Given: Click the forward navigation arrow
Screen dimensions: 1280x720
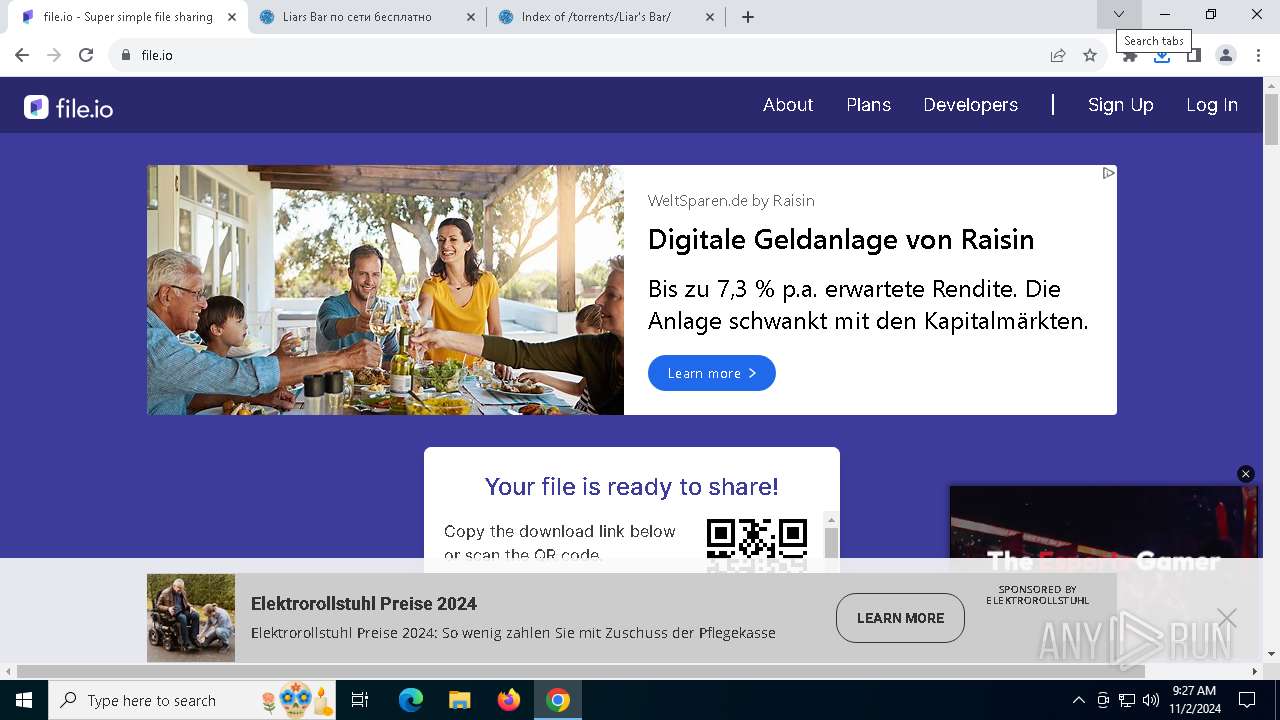Looking at the screenshot, I should (54, 55).
